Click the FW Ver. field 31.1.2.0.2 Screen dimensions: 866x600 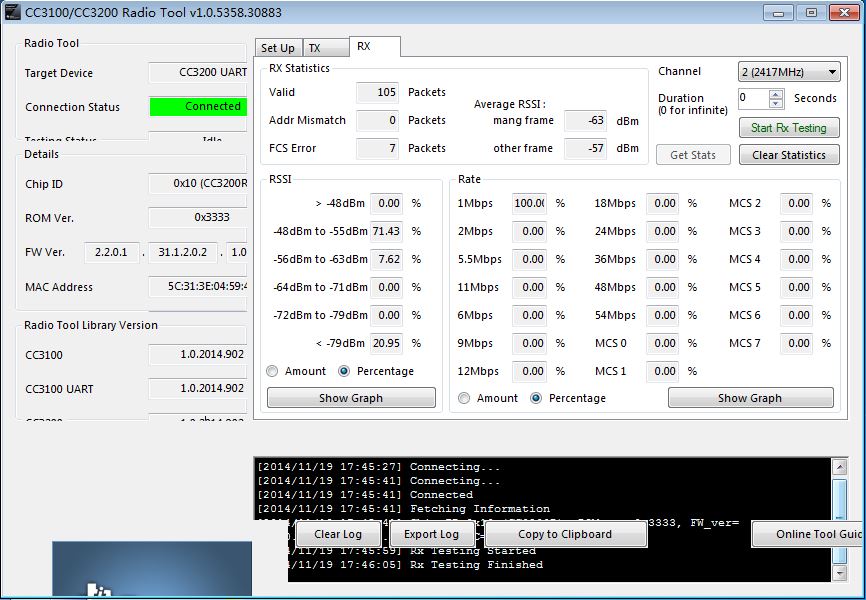(x=182, y=252)
